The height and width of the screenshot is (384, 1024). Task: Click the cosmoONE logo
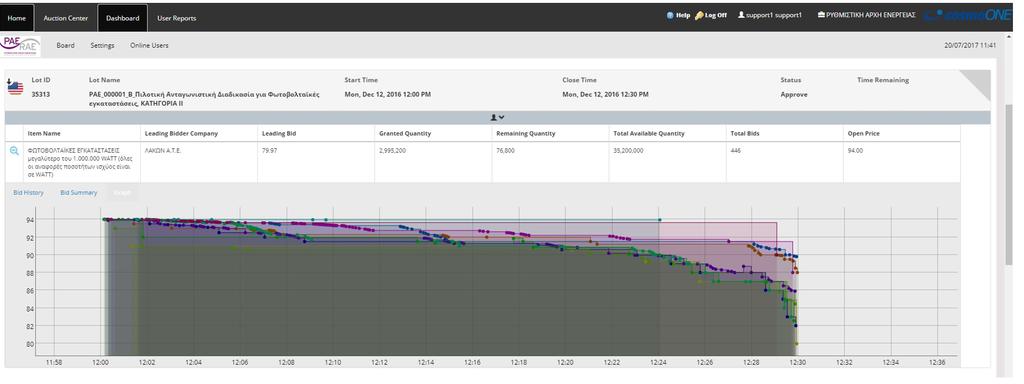pyautogui.click(x=968, y=15)
